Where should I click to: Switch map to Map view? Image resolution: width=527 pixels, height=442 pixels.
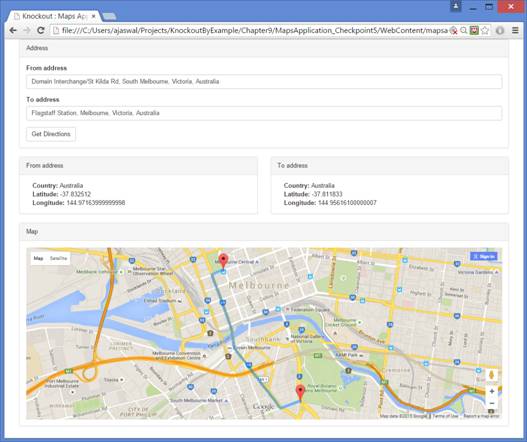(x=38, y=258)
